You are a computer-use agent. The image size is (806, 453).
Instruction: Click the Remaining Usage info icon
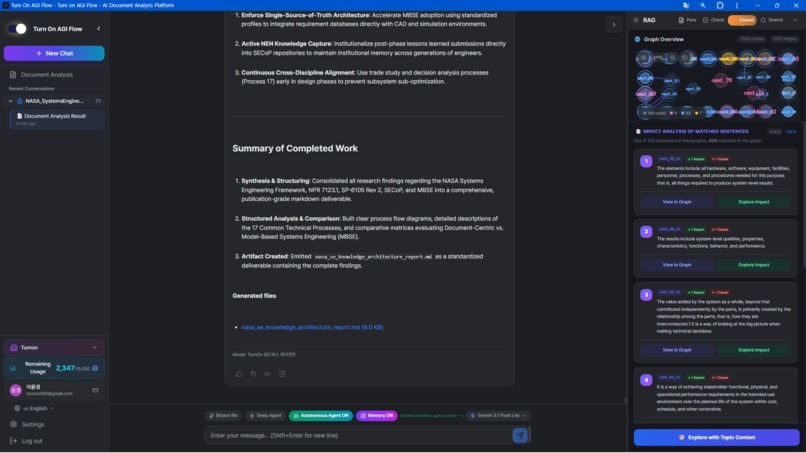(95, 368)
